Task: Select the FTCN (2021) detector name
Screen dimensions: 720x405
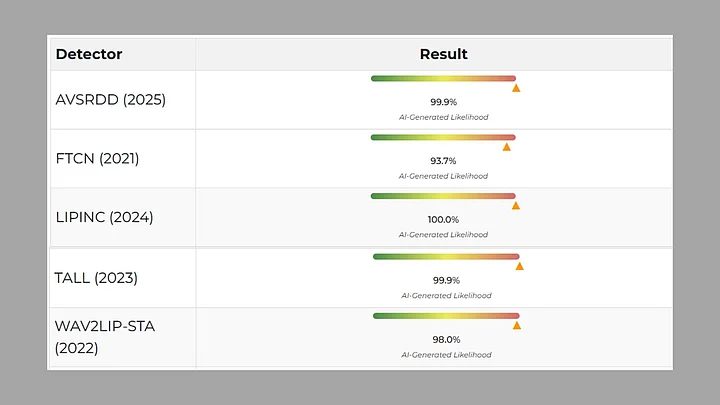Action: 97,158
